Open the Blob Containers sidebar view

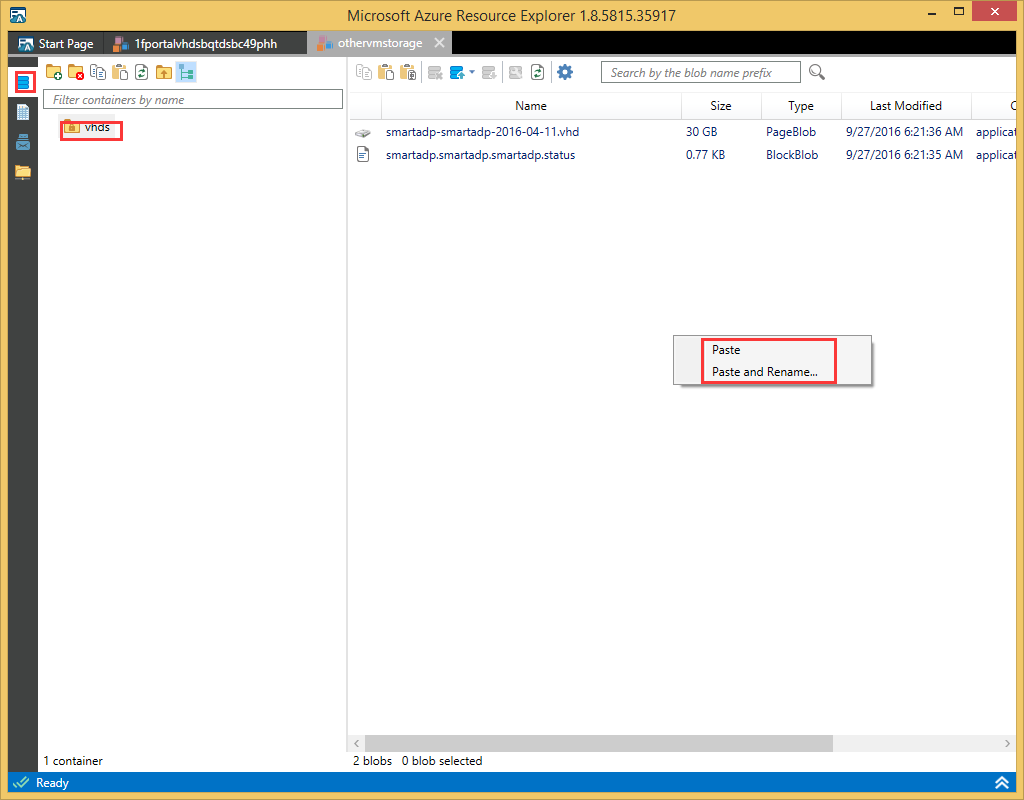(x=23, y=82)
